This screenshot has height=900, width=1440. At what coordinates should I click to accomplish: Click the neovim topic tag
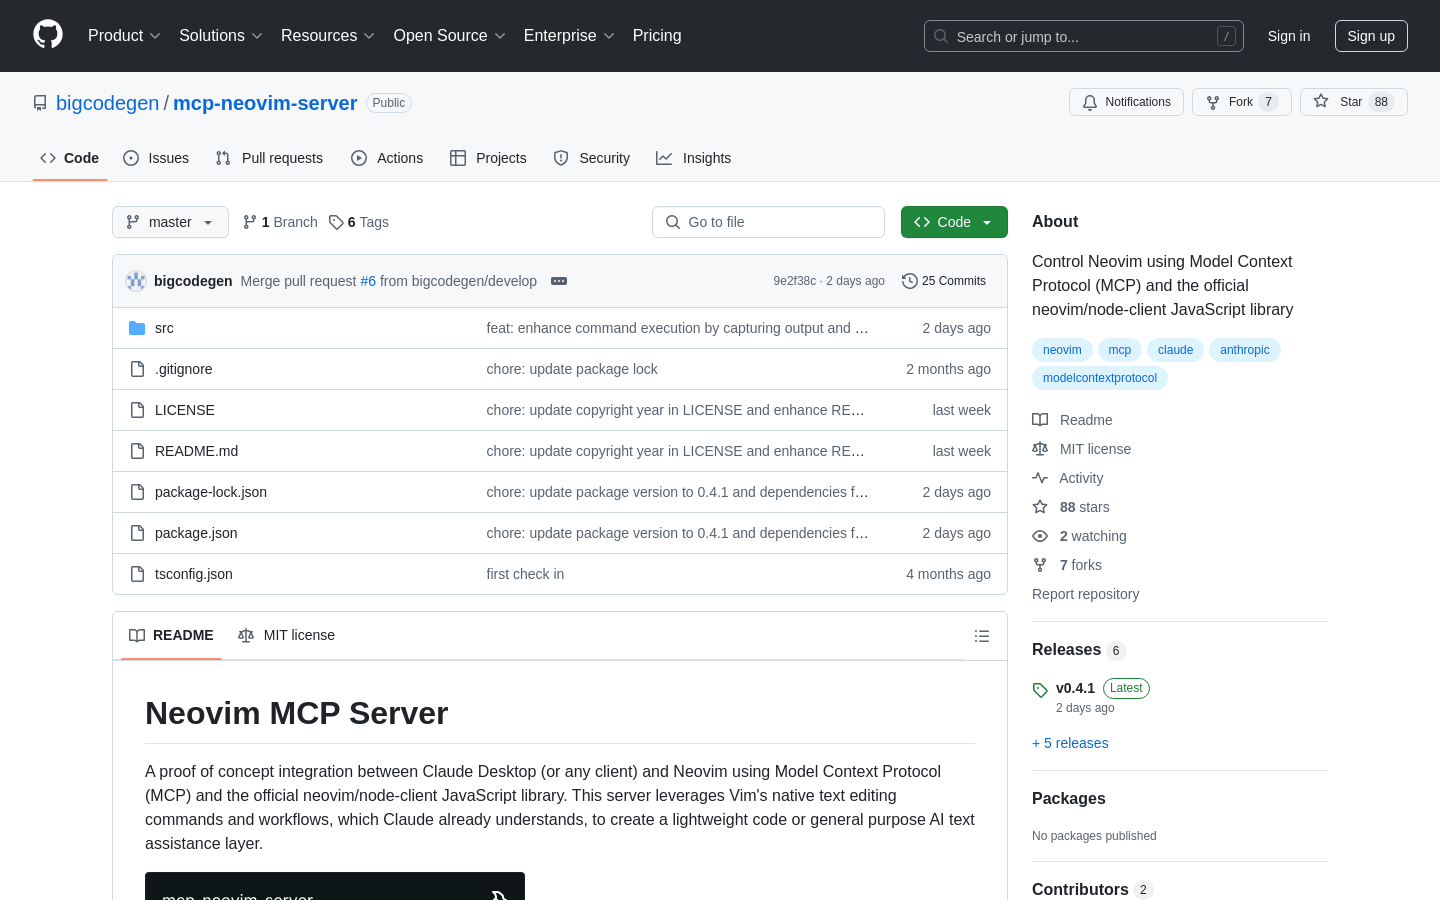click(x=1062, y=350)
